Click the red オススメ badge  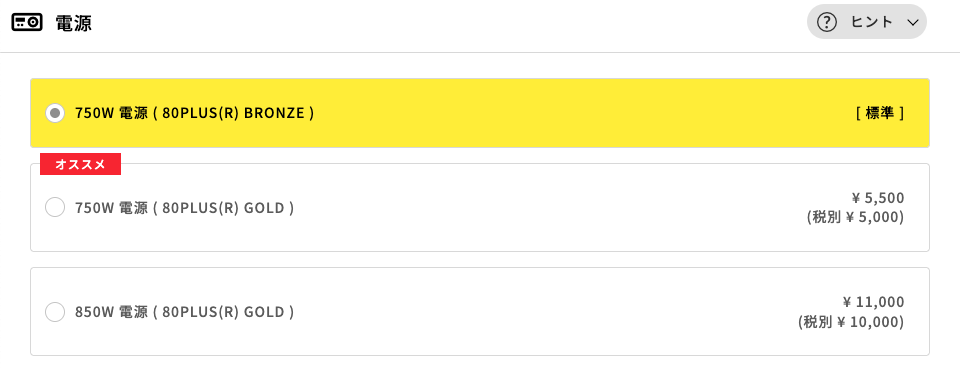(81, 164)
